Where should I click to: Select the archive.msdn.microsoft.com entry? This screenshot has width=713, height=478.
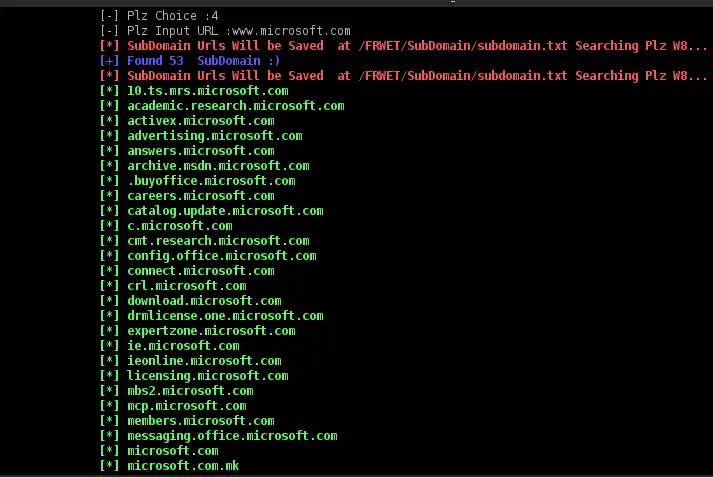point(218,166)
